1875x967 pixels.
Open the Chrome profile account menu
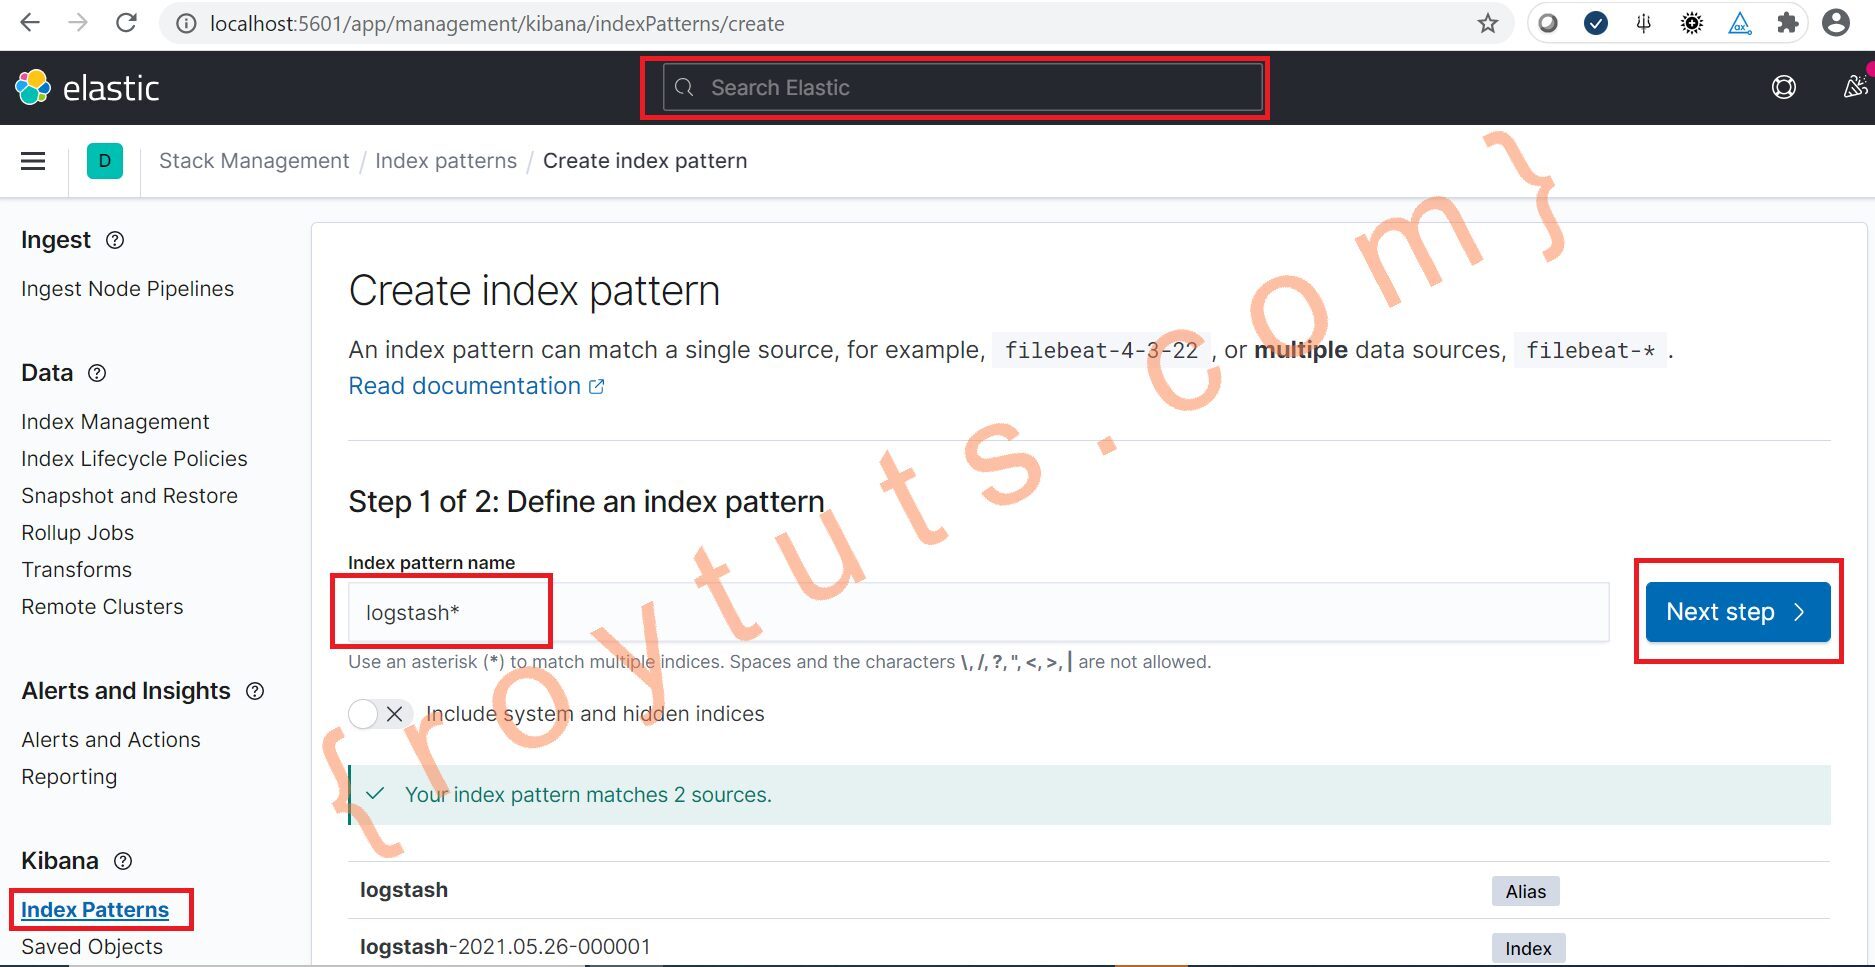pos(1836,23)
